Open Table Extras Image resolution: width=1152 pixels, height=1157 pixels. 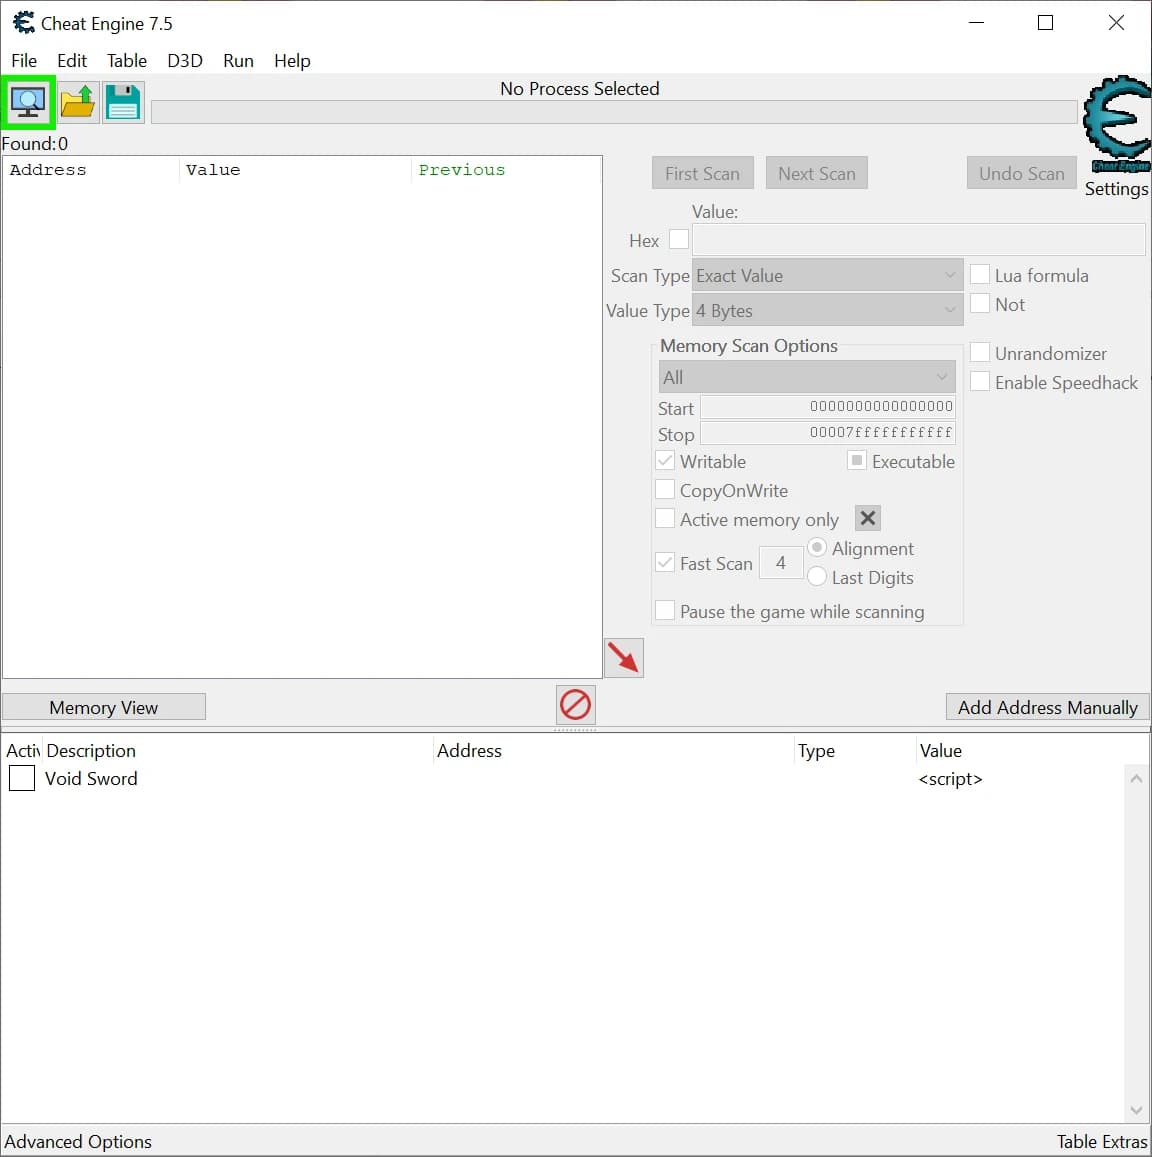click(x=1102, y=1141)
